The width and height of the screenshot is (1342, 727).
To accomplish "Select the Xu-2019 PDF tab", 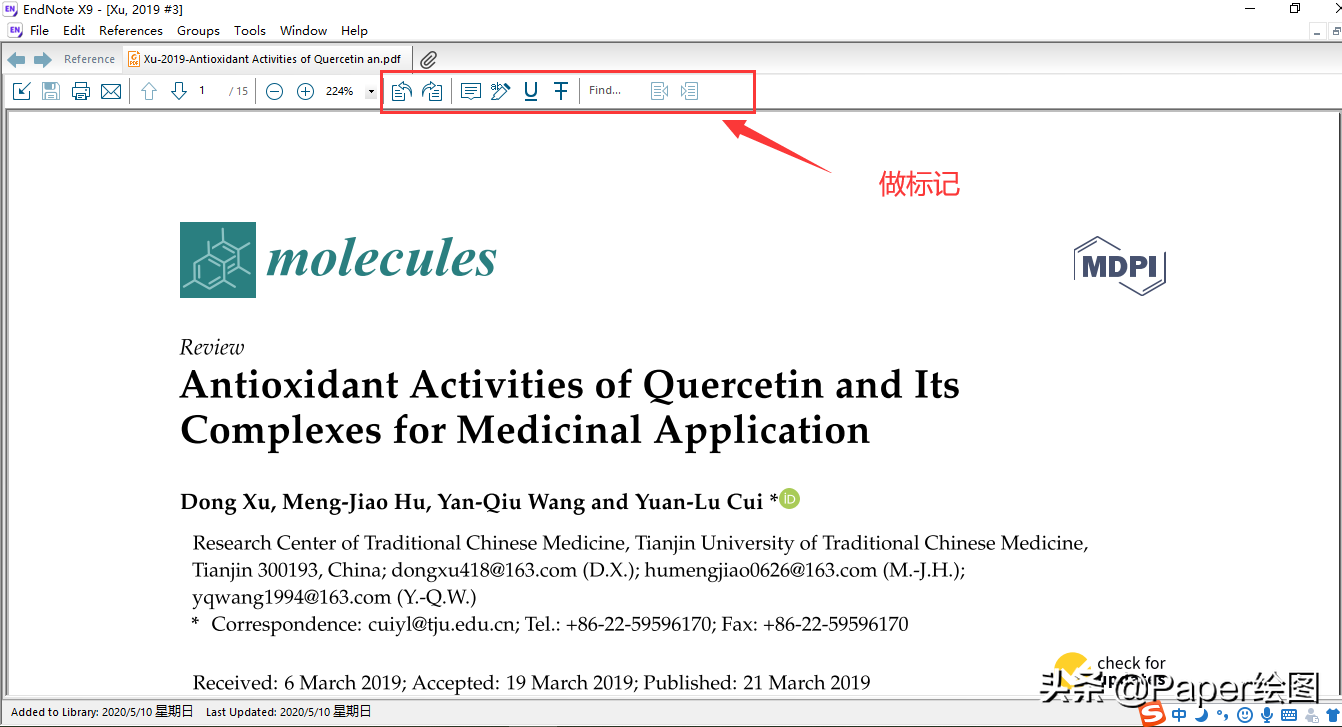I will pyautogui.click(x=267, y=60).
